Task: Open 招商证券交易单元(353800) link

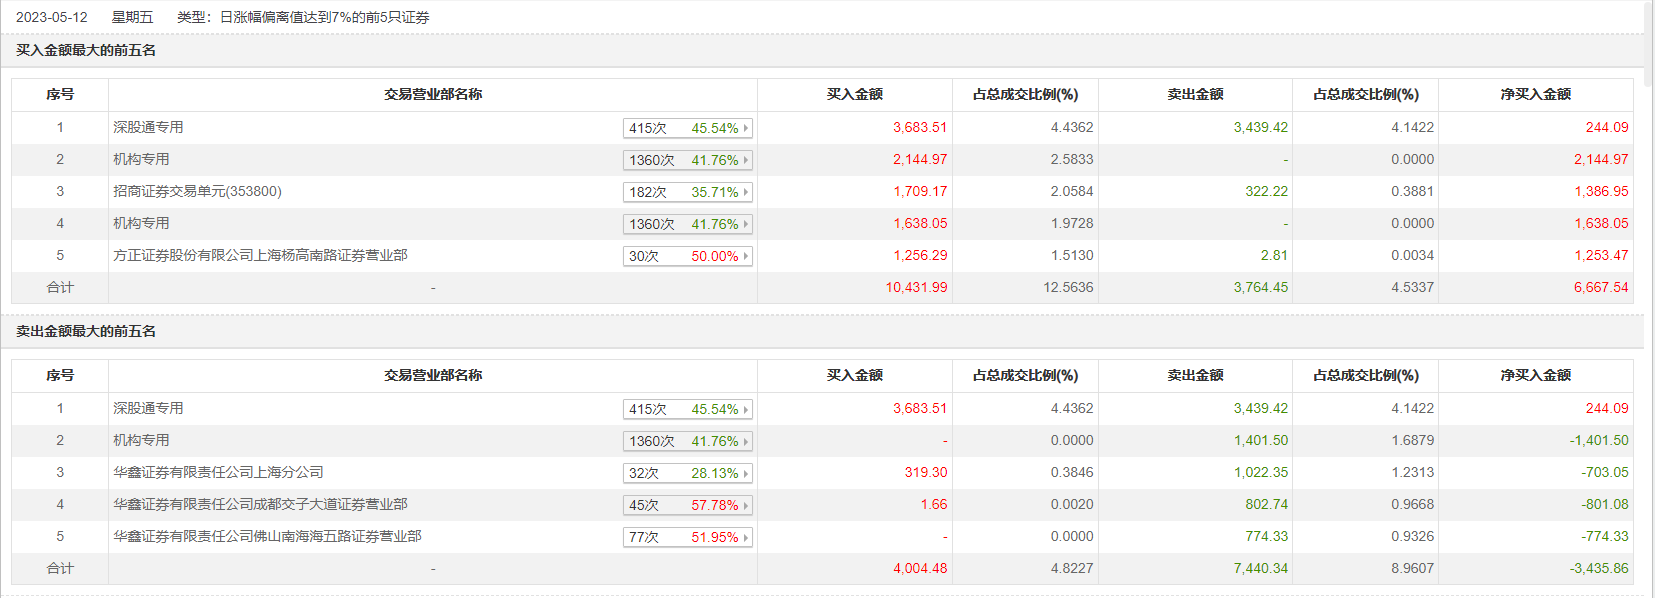Action: point(197,191)
